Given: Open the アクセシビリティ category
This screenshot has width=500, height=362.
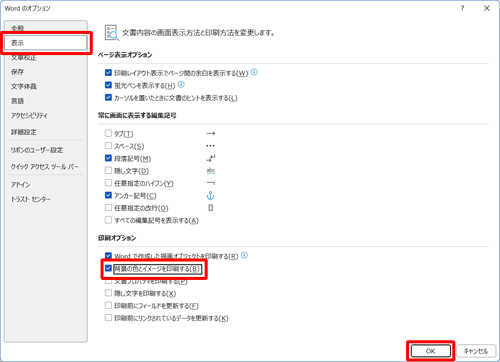Looking at the screenshot, I should [29, 115].
